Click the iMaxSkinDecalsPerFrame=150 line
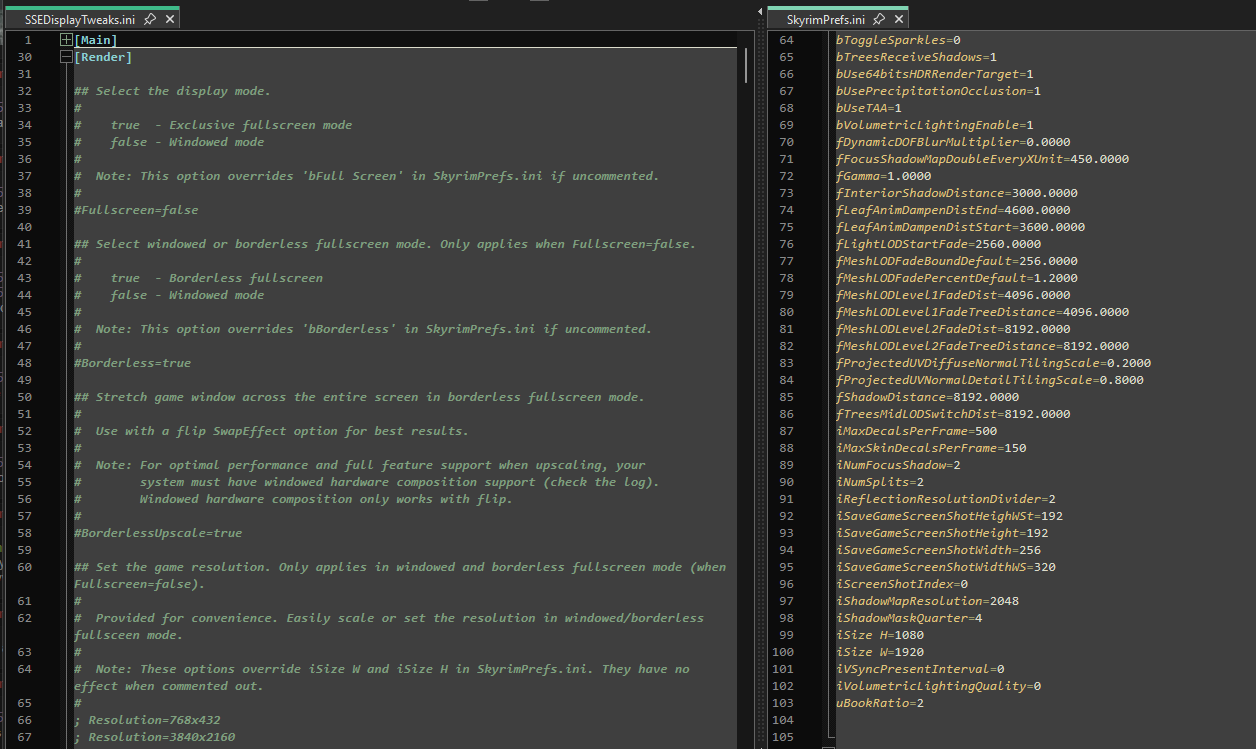This screenshot has width=1256, height=749. tap(931, 448)
